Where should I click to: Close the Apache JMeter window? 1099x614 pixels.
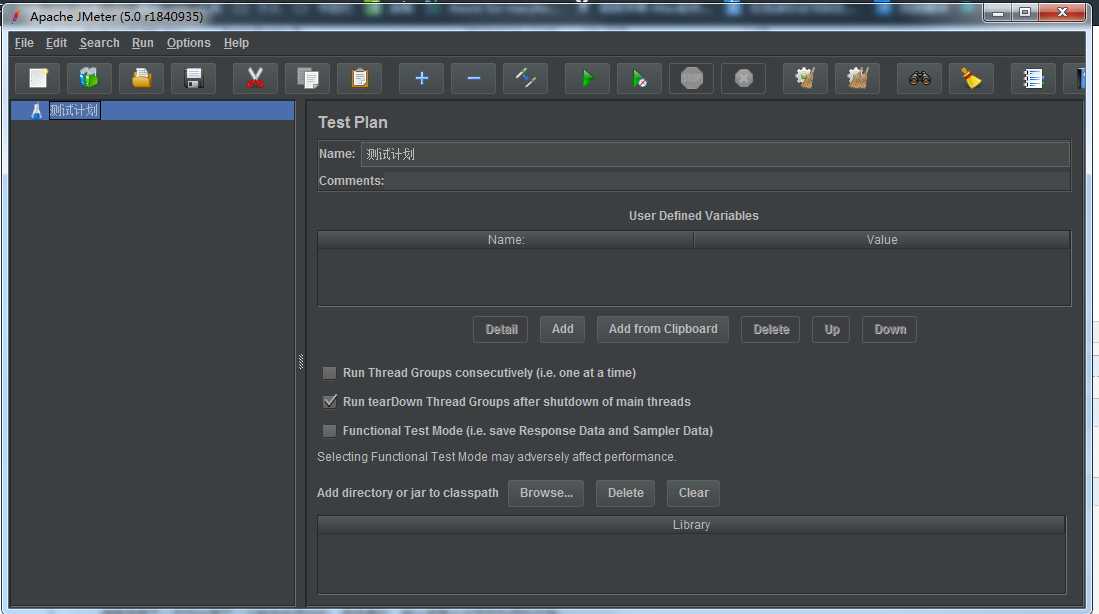[x=1063, y=13]
